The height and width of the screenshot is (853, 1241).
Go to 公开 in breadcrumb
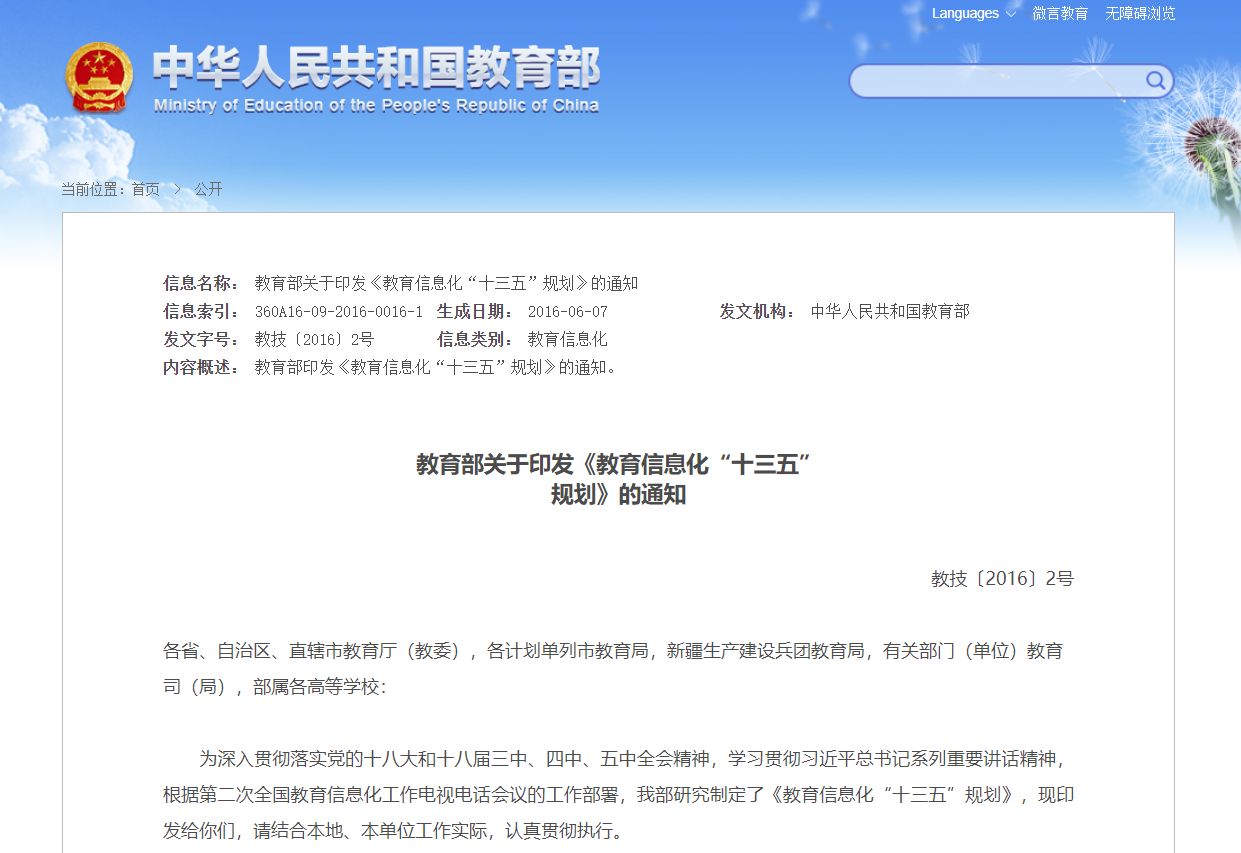pos(208,189)
